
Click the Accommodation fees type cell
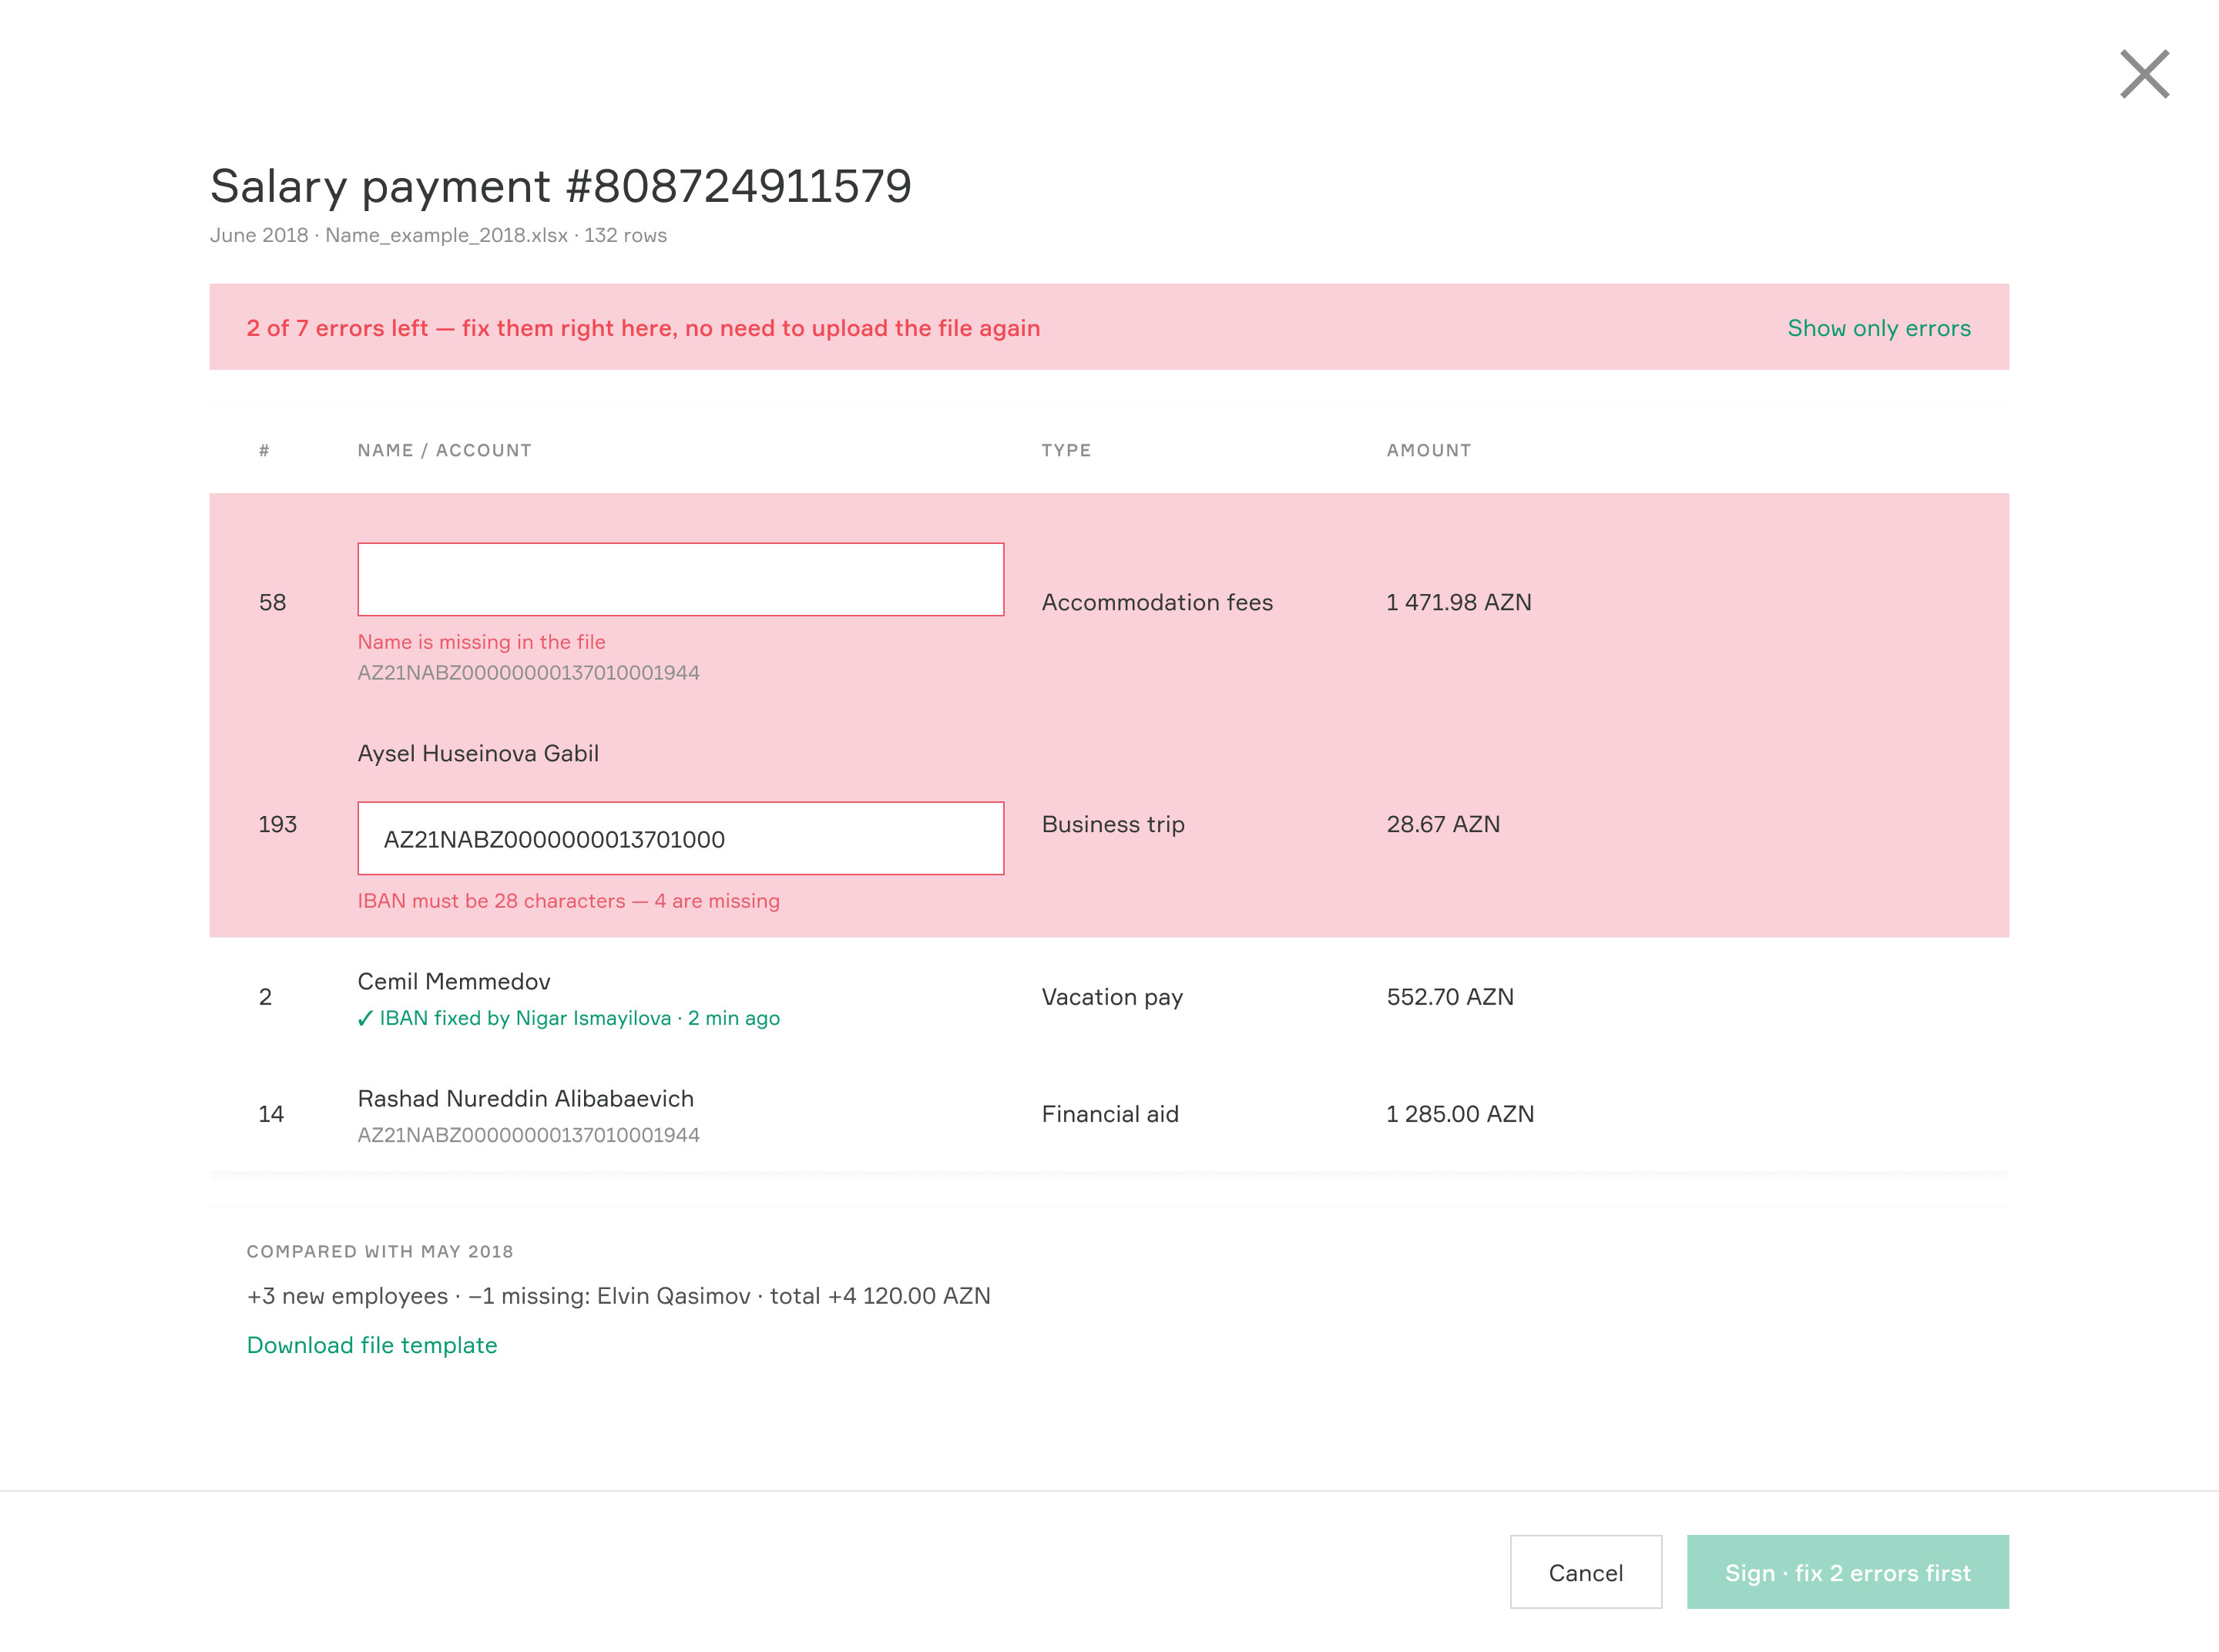coord(1157,602)
